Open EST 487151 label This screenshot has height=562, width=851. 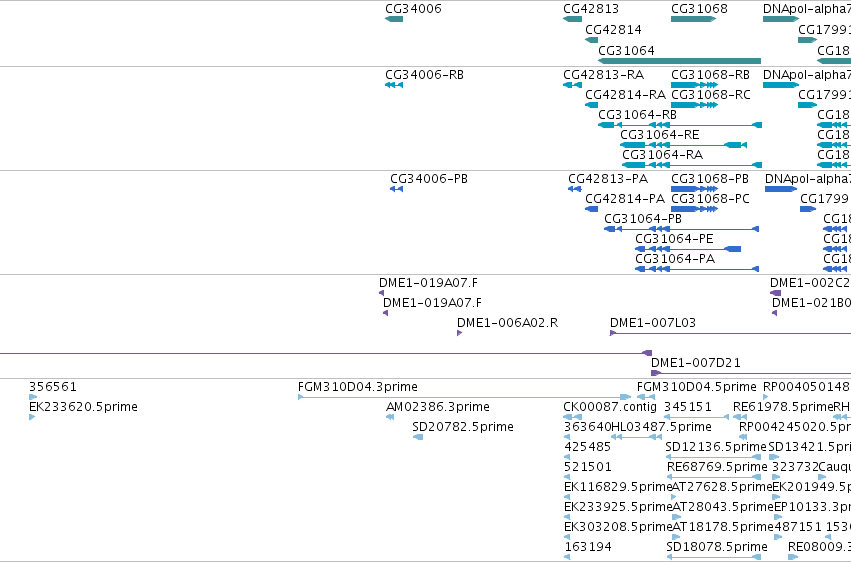(x=798, y=528)
